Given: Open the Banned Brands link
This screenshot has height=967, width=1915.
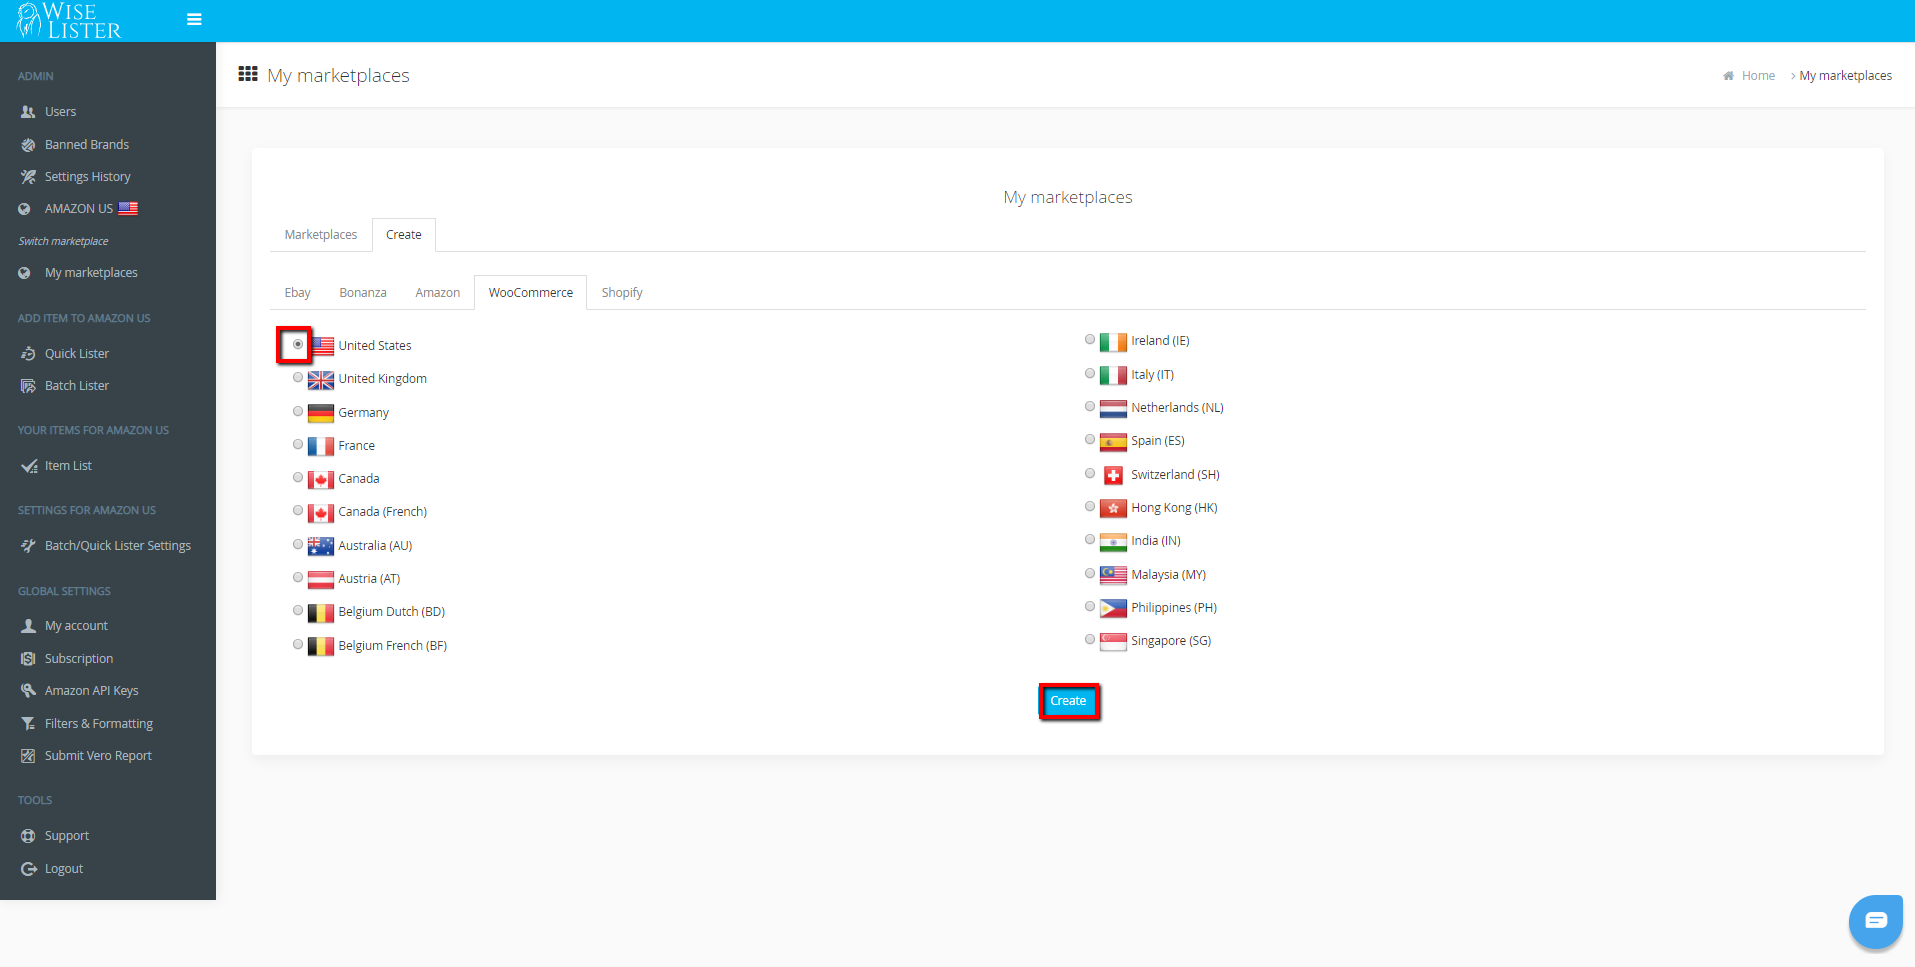Looking at the screenshot, I should pos(87,145).
